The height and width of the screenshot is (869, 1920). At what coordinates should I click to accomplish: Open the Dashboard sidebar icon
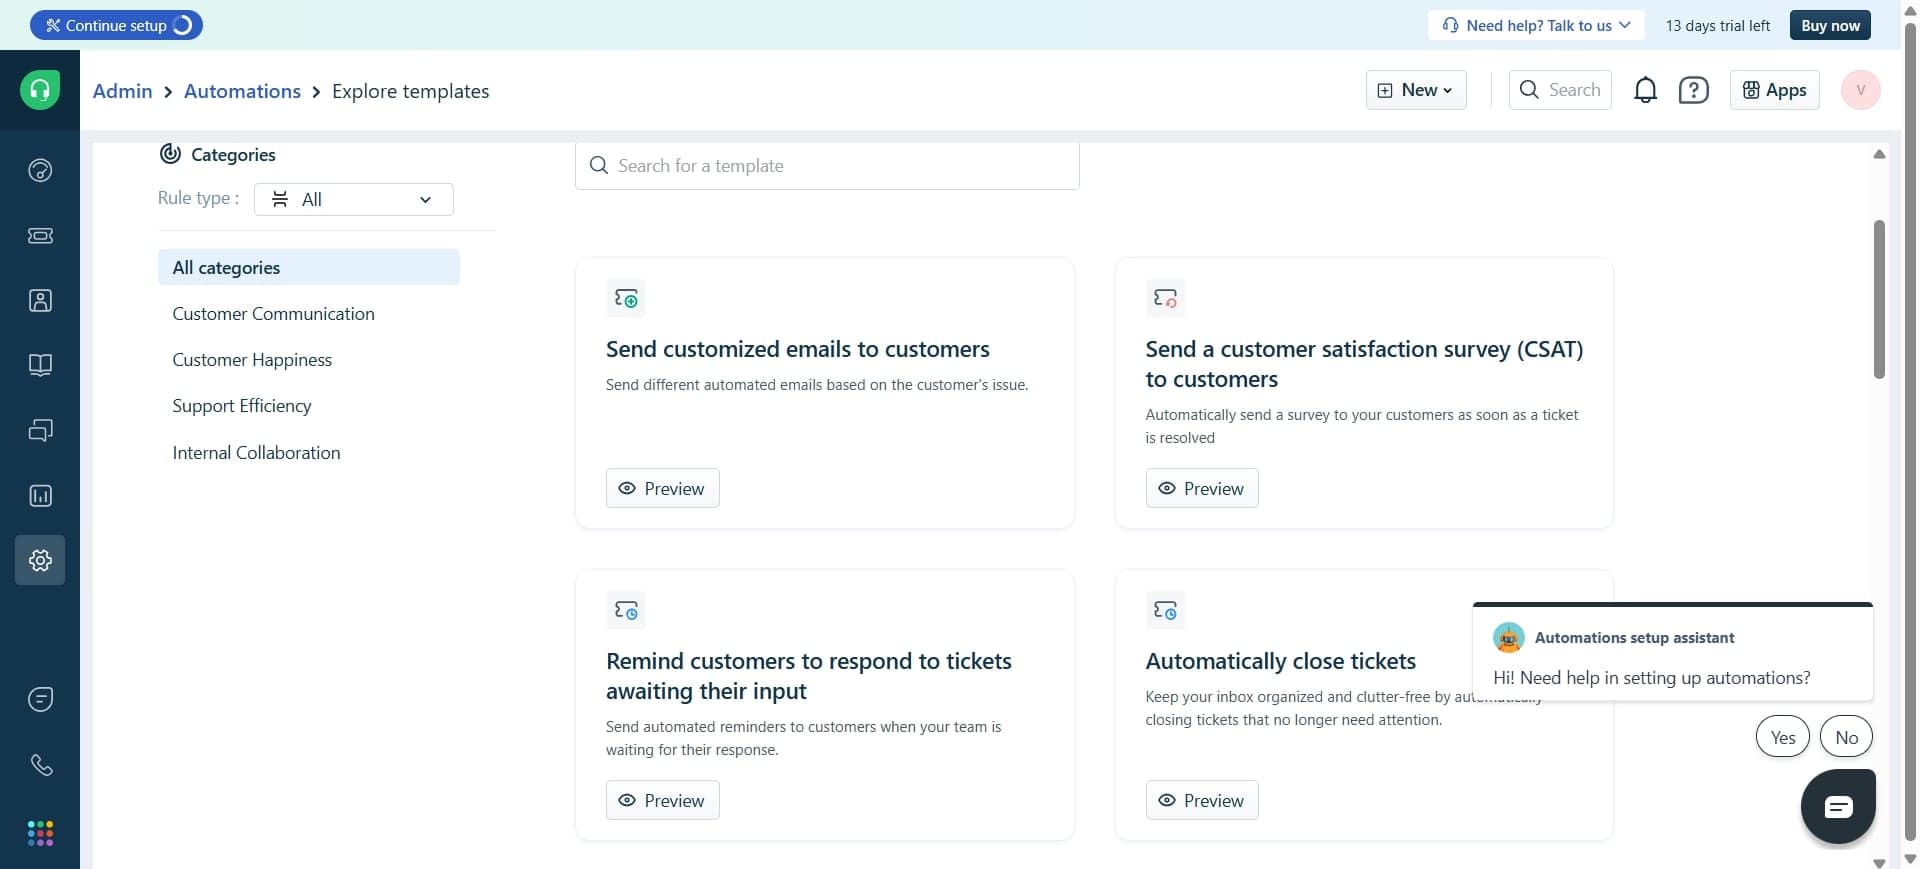(x=40, y=170)
